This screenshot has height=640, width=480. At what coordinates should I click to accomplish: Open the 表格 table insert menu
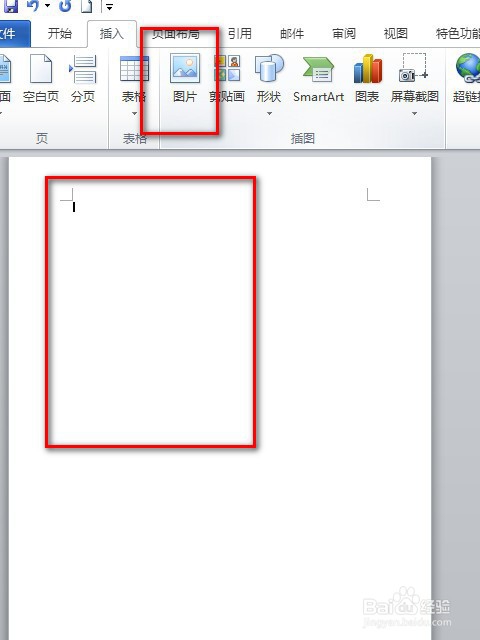pyautogui.click(x=134, y=80)
